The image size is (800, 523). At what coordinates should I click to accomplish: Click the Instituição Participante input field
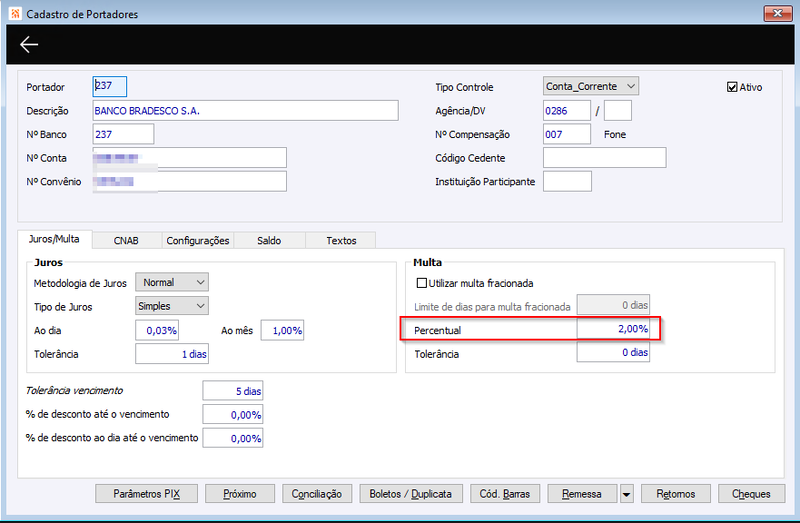567,181
